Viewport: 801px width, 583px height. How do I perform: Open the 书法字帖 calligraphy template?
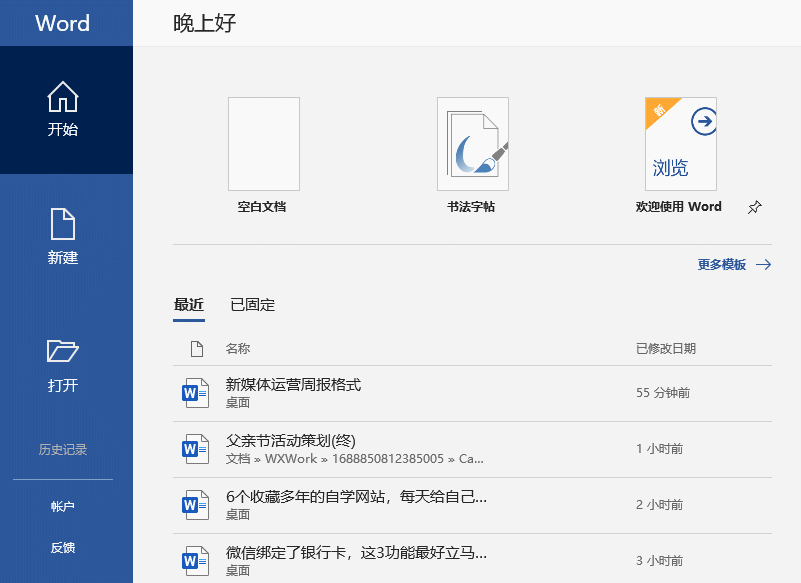pos(473,144)
